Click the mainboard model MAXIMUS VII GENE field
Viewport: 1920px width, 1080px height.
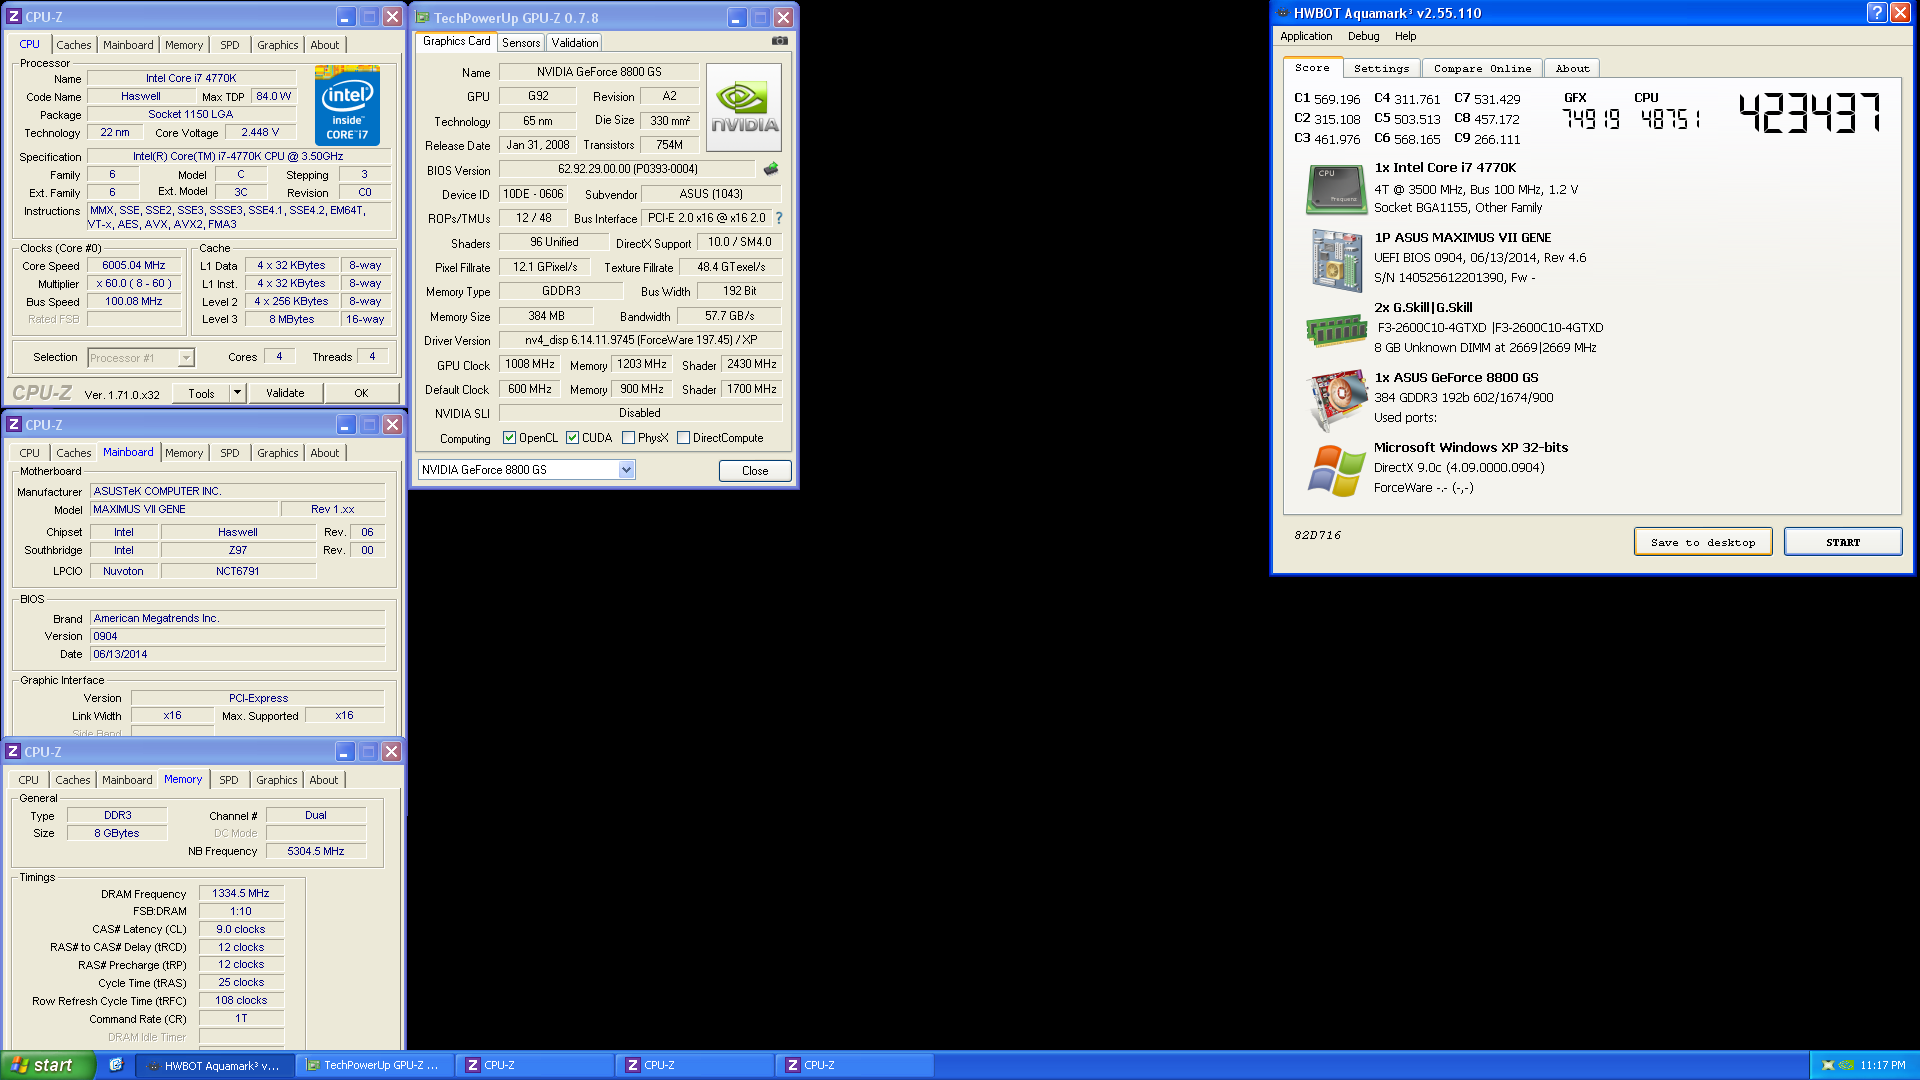184,510
